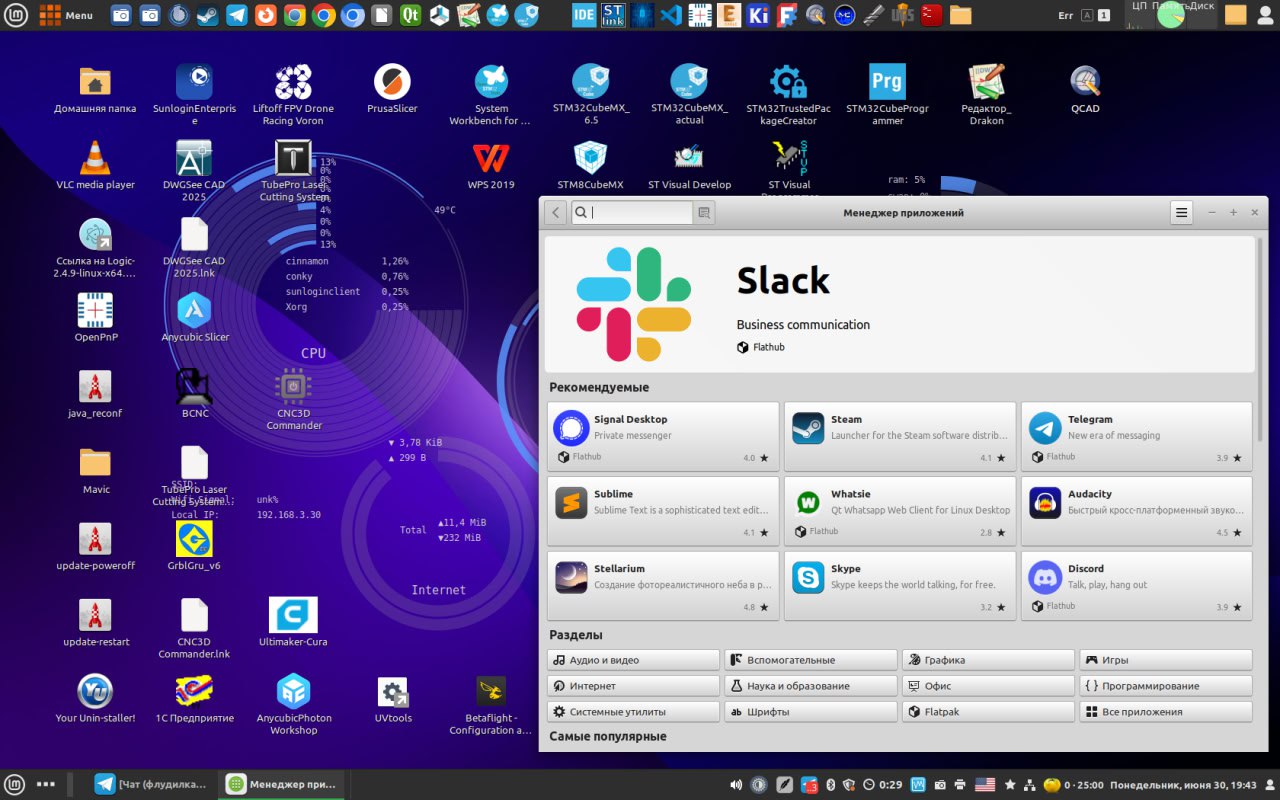Open the Игры category
Image resolution: width=1280 pixels, height=800 pixels.
1165,660
